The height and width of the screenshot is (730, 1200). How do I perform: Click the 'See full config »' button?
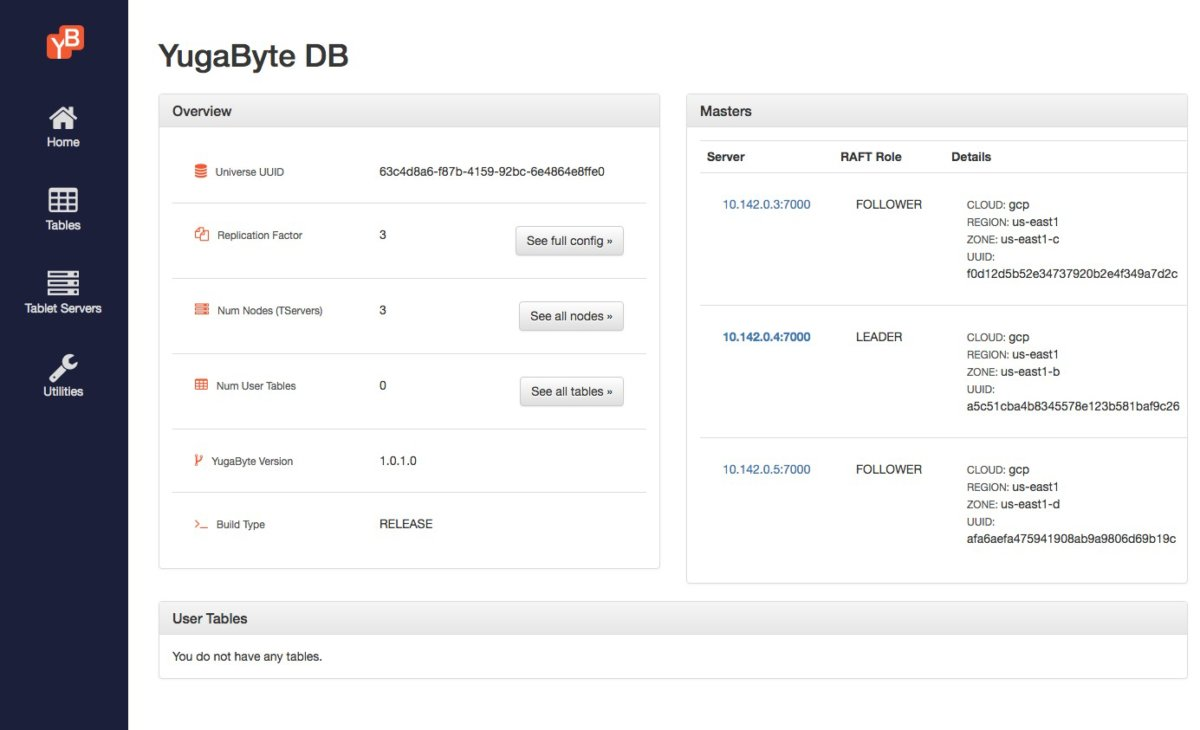tap(569, 241)
